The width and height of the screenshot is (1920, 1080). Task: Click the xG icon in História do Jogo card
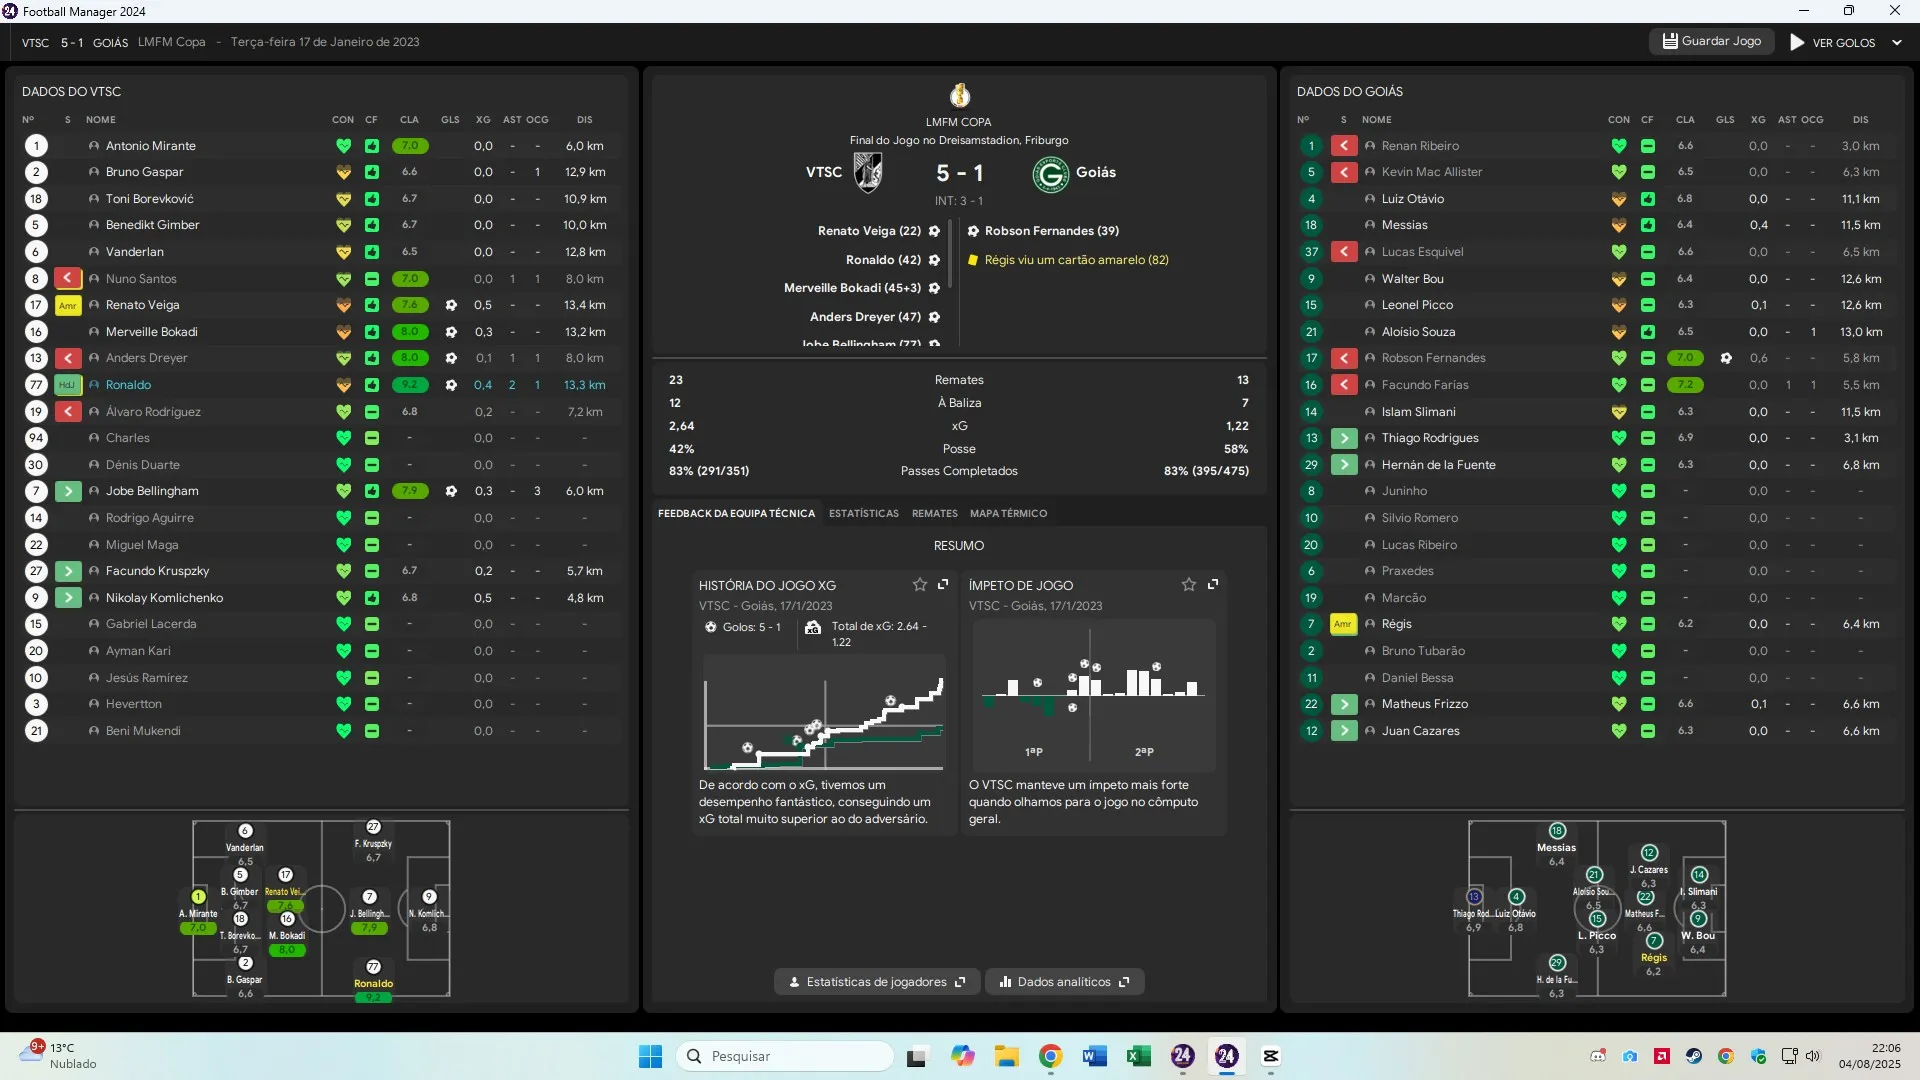click(813, 628)
